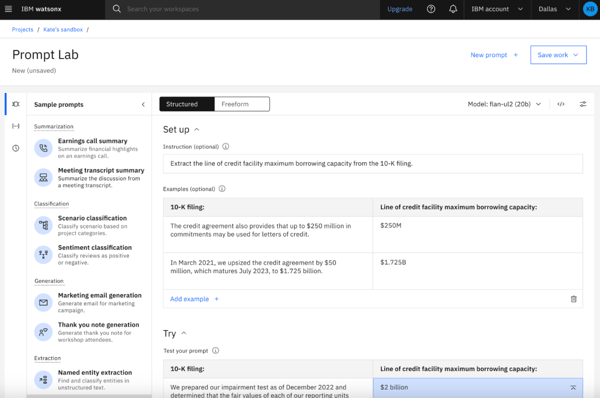Click the Prompt Lab page title
Screen dimensions: 600x398
[45, 55]
